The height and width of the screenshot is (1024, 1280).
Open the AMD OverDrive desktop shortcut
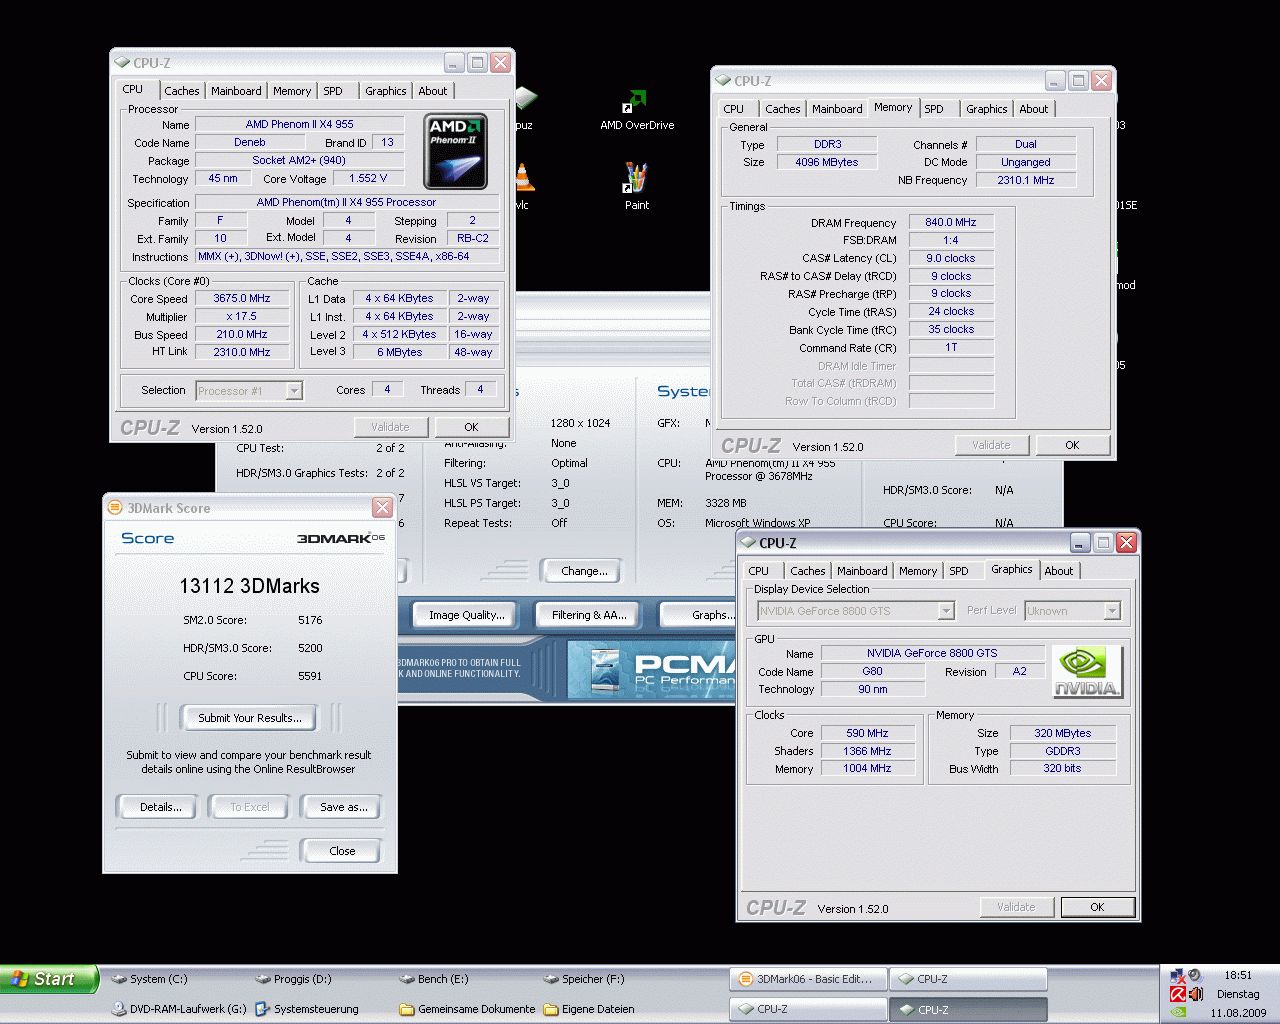pos(637,110)
